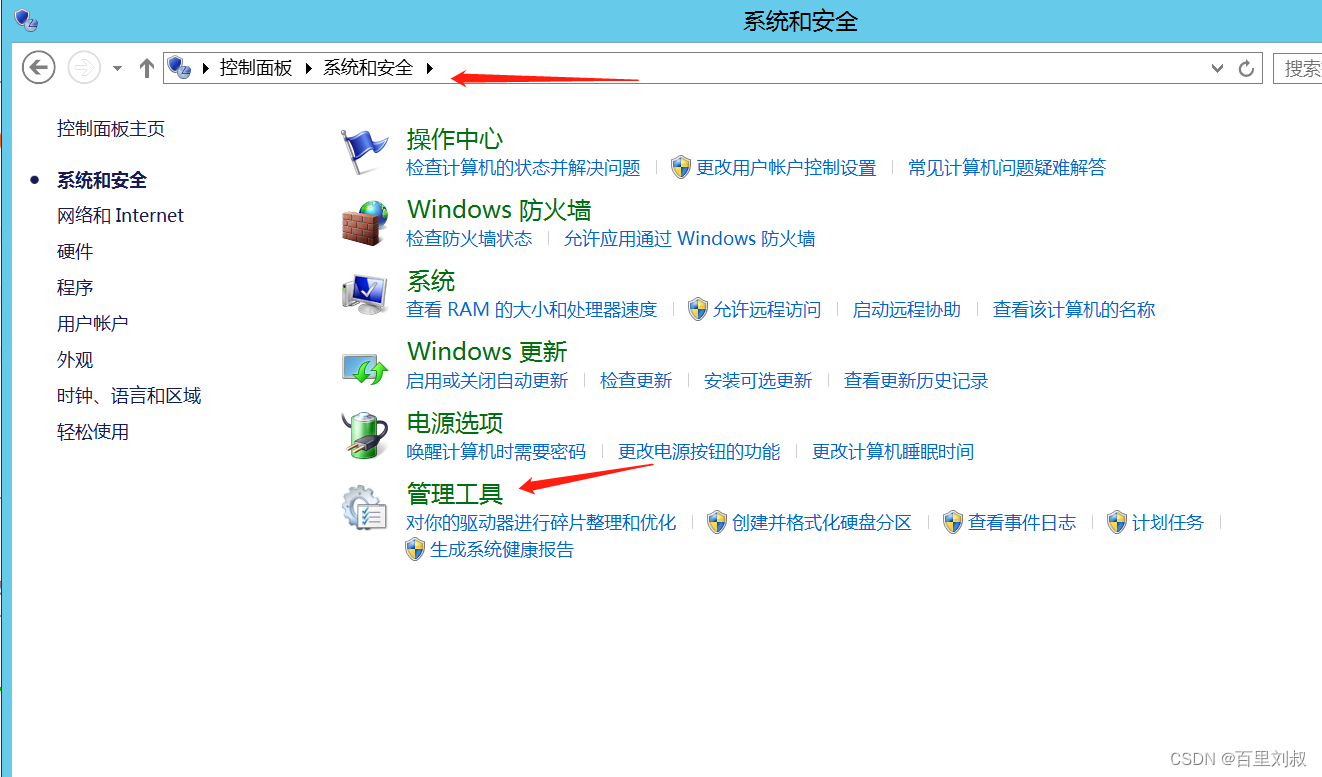1322x777 pixels.
Task: Open 硬件 category in sidebar
Action: pyautogui.click(x=75, y=251)
